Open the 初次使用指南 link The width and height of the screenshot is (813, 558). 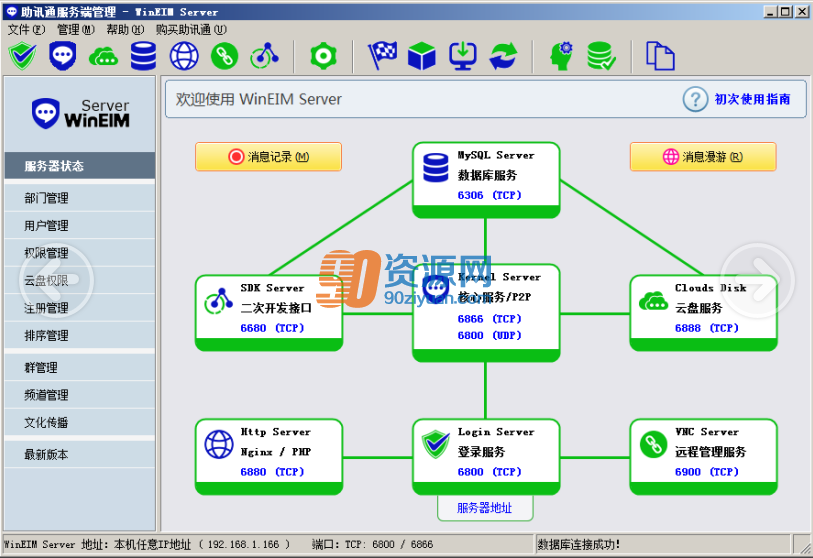coord(752,99)
